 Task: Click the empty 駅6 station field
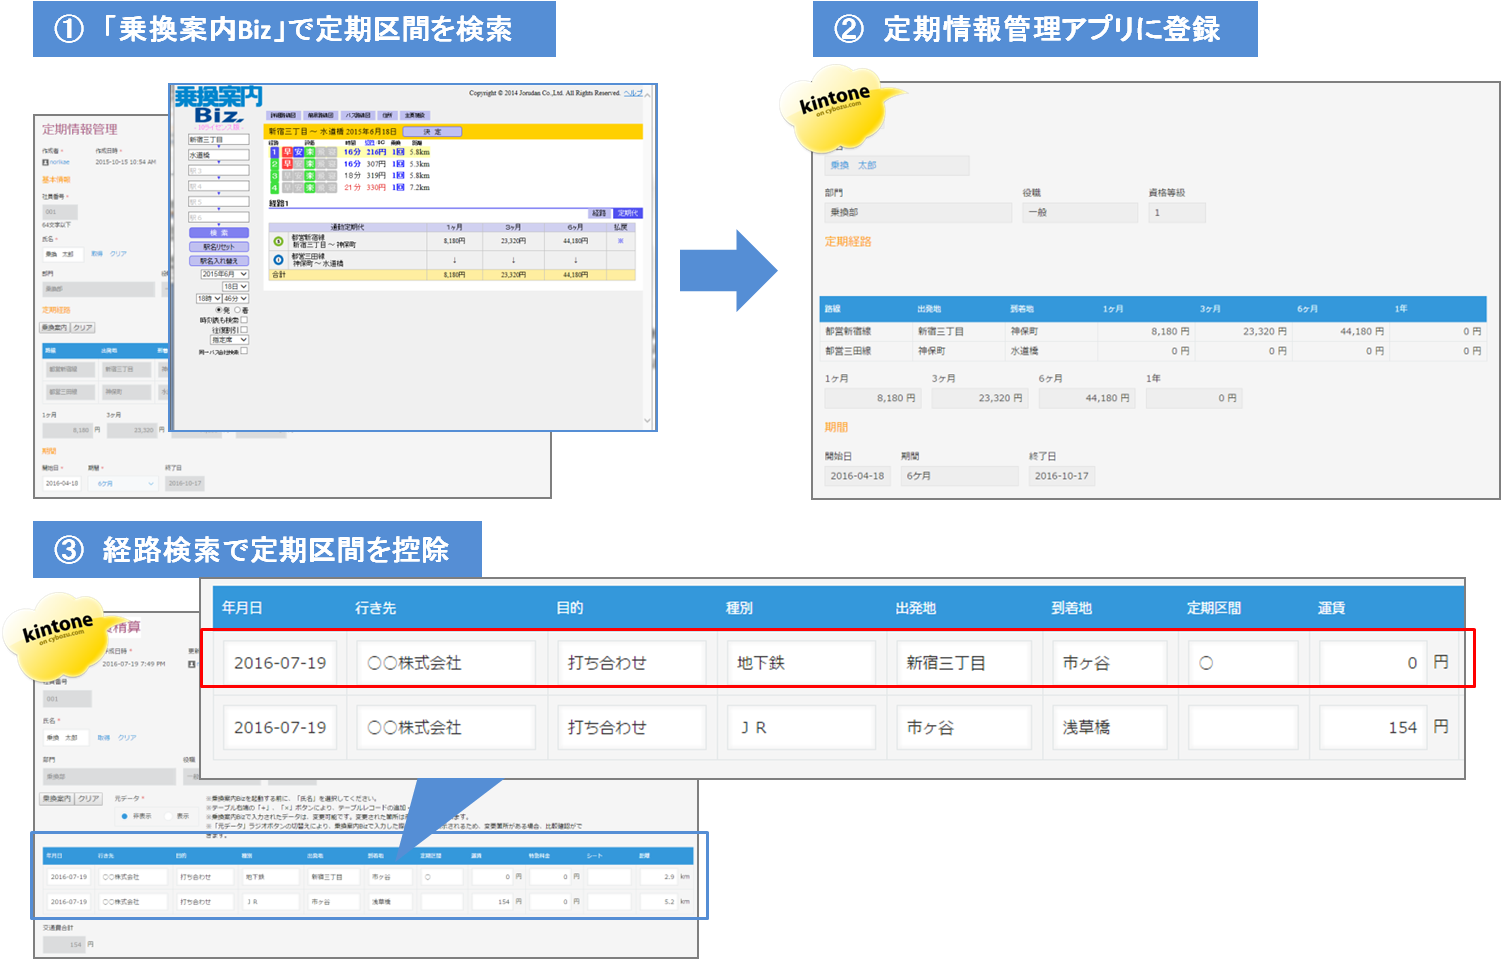click(219, 217)
